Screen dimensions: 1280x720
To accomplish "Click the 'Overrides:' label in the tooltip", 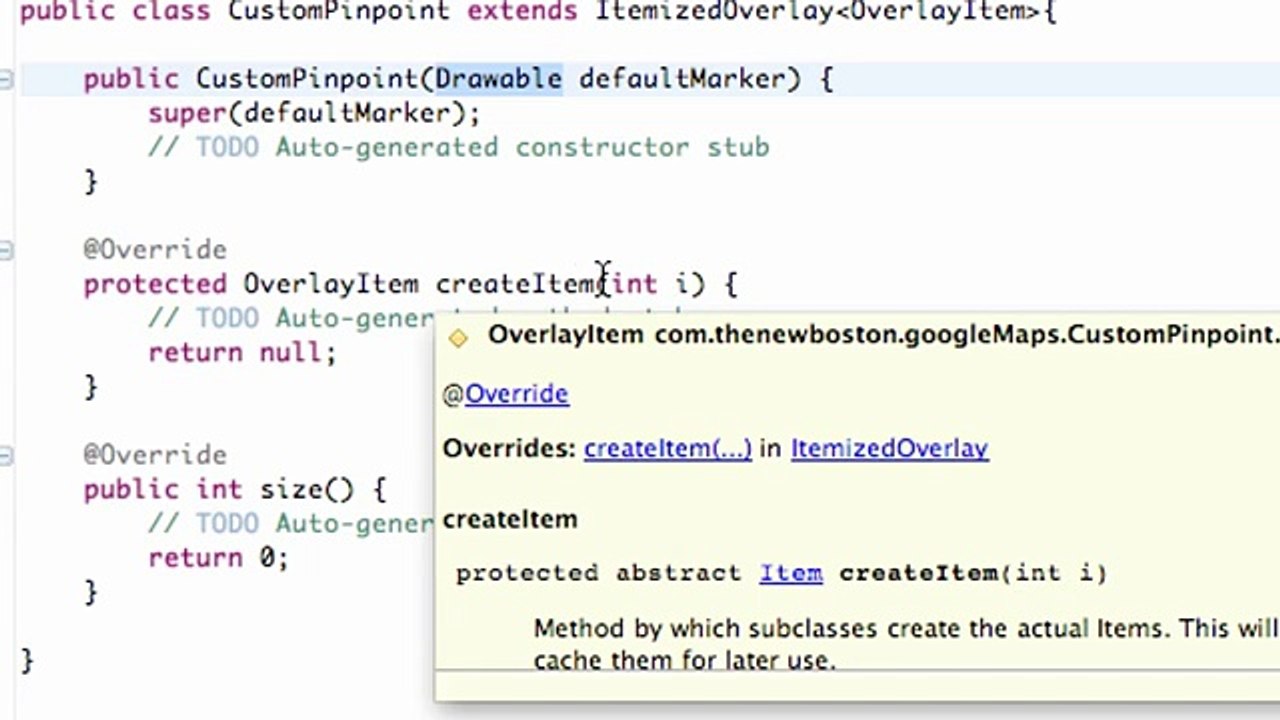I will (x=509, y=448).
